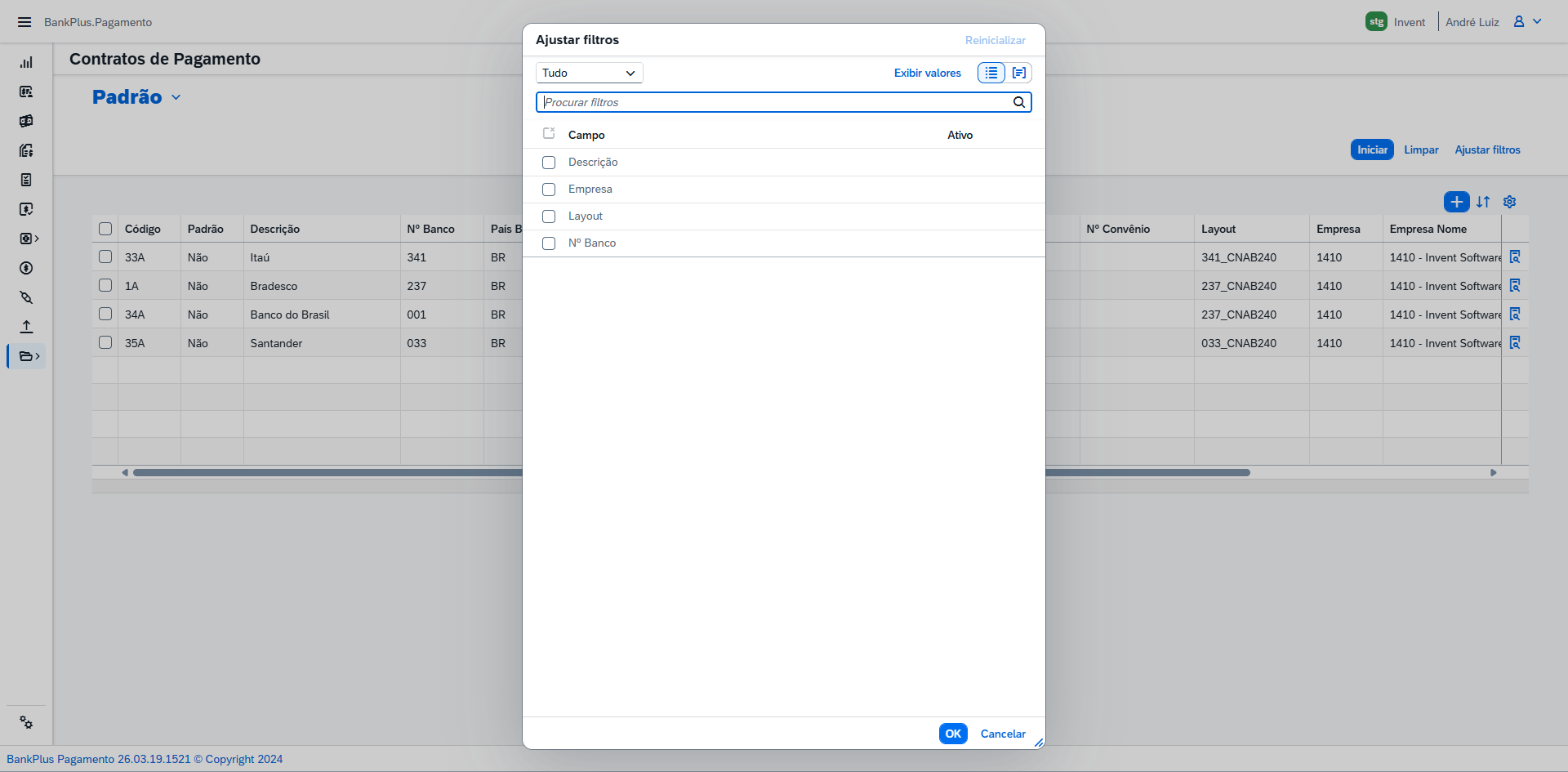The image size is (1568, 772).
Task: Open the sort arrows icon above table
Action: [1483, 202]
